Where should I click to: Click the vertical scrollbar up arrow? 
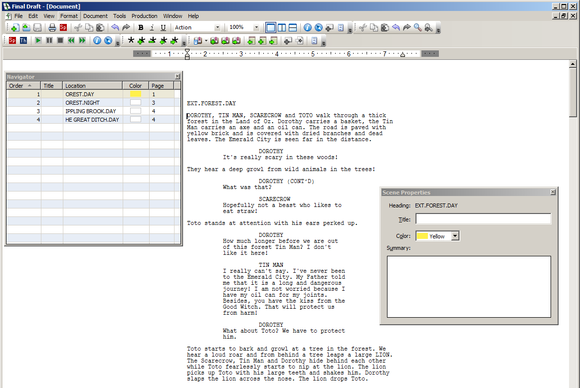[573, 64]
